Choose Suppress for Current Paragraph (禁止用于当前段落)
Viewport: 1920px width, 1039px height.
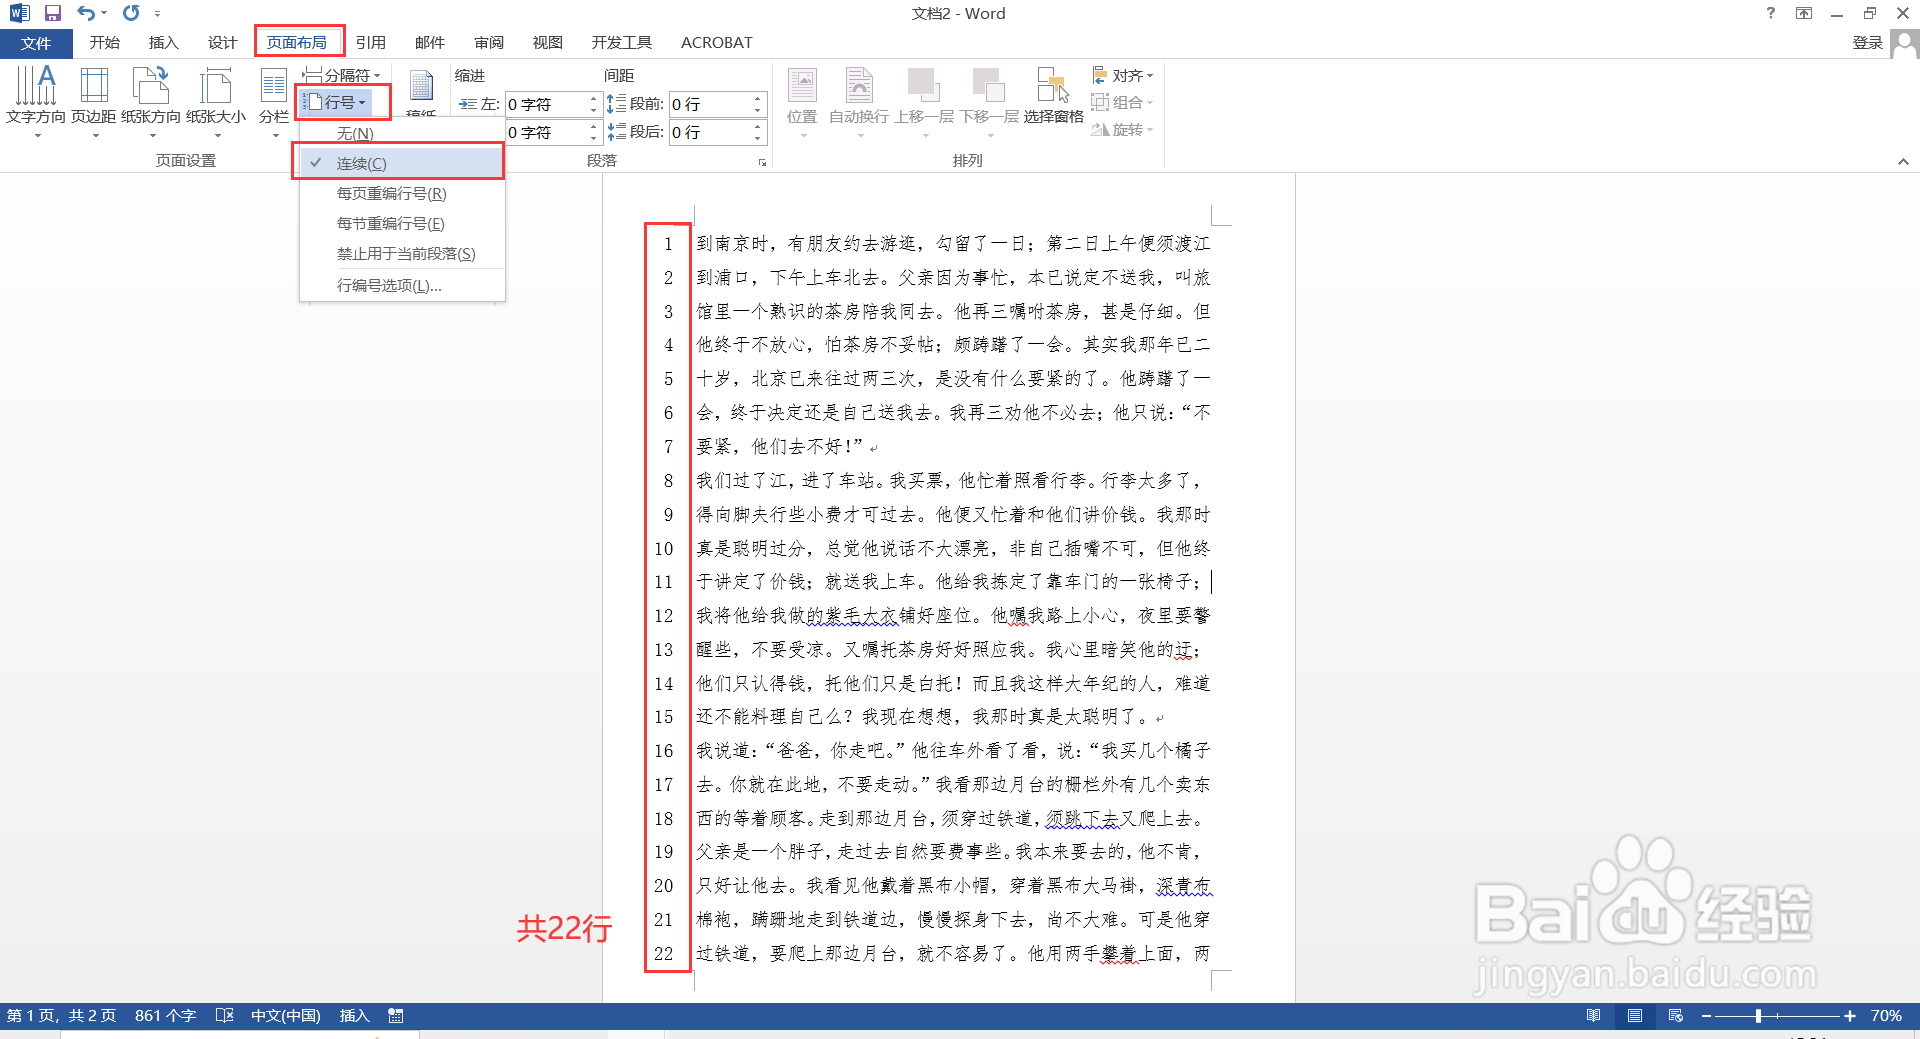click(402, 253)
